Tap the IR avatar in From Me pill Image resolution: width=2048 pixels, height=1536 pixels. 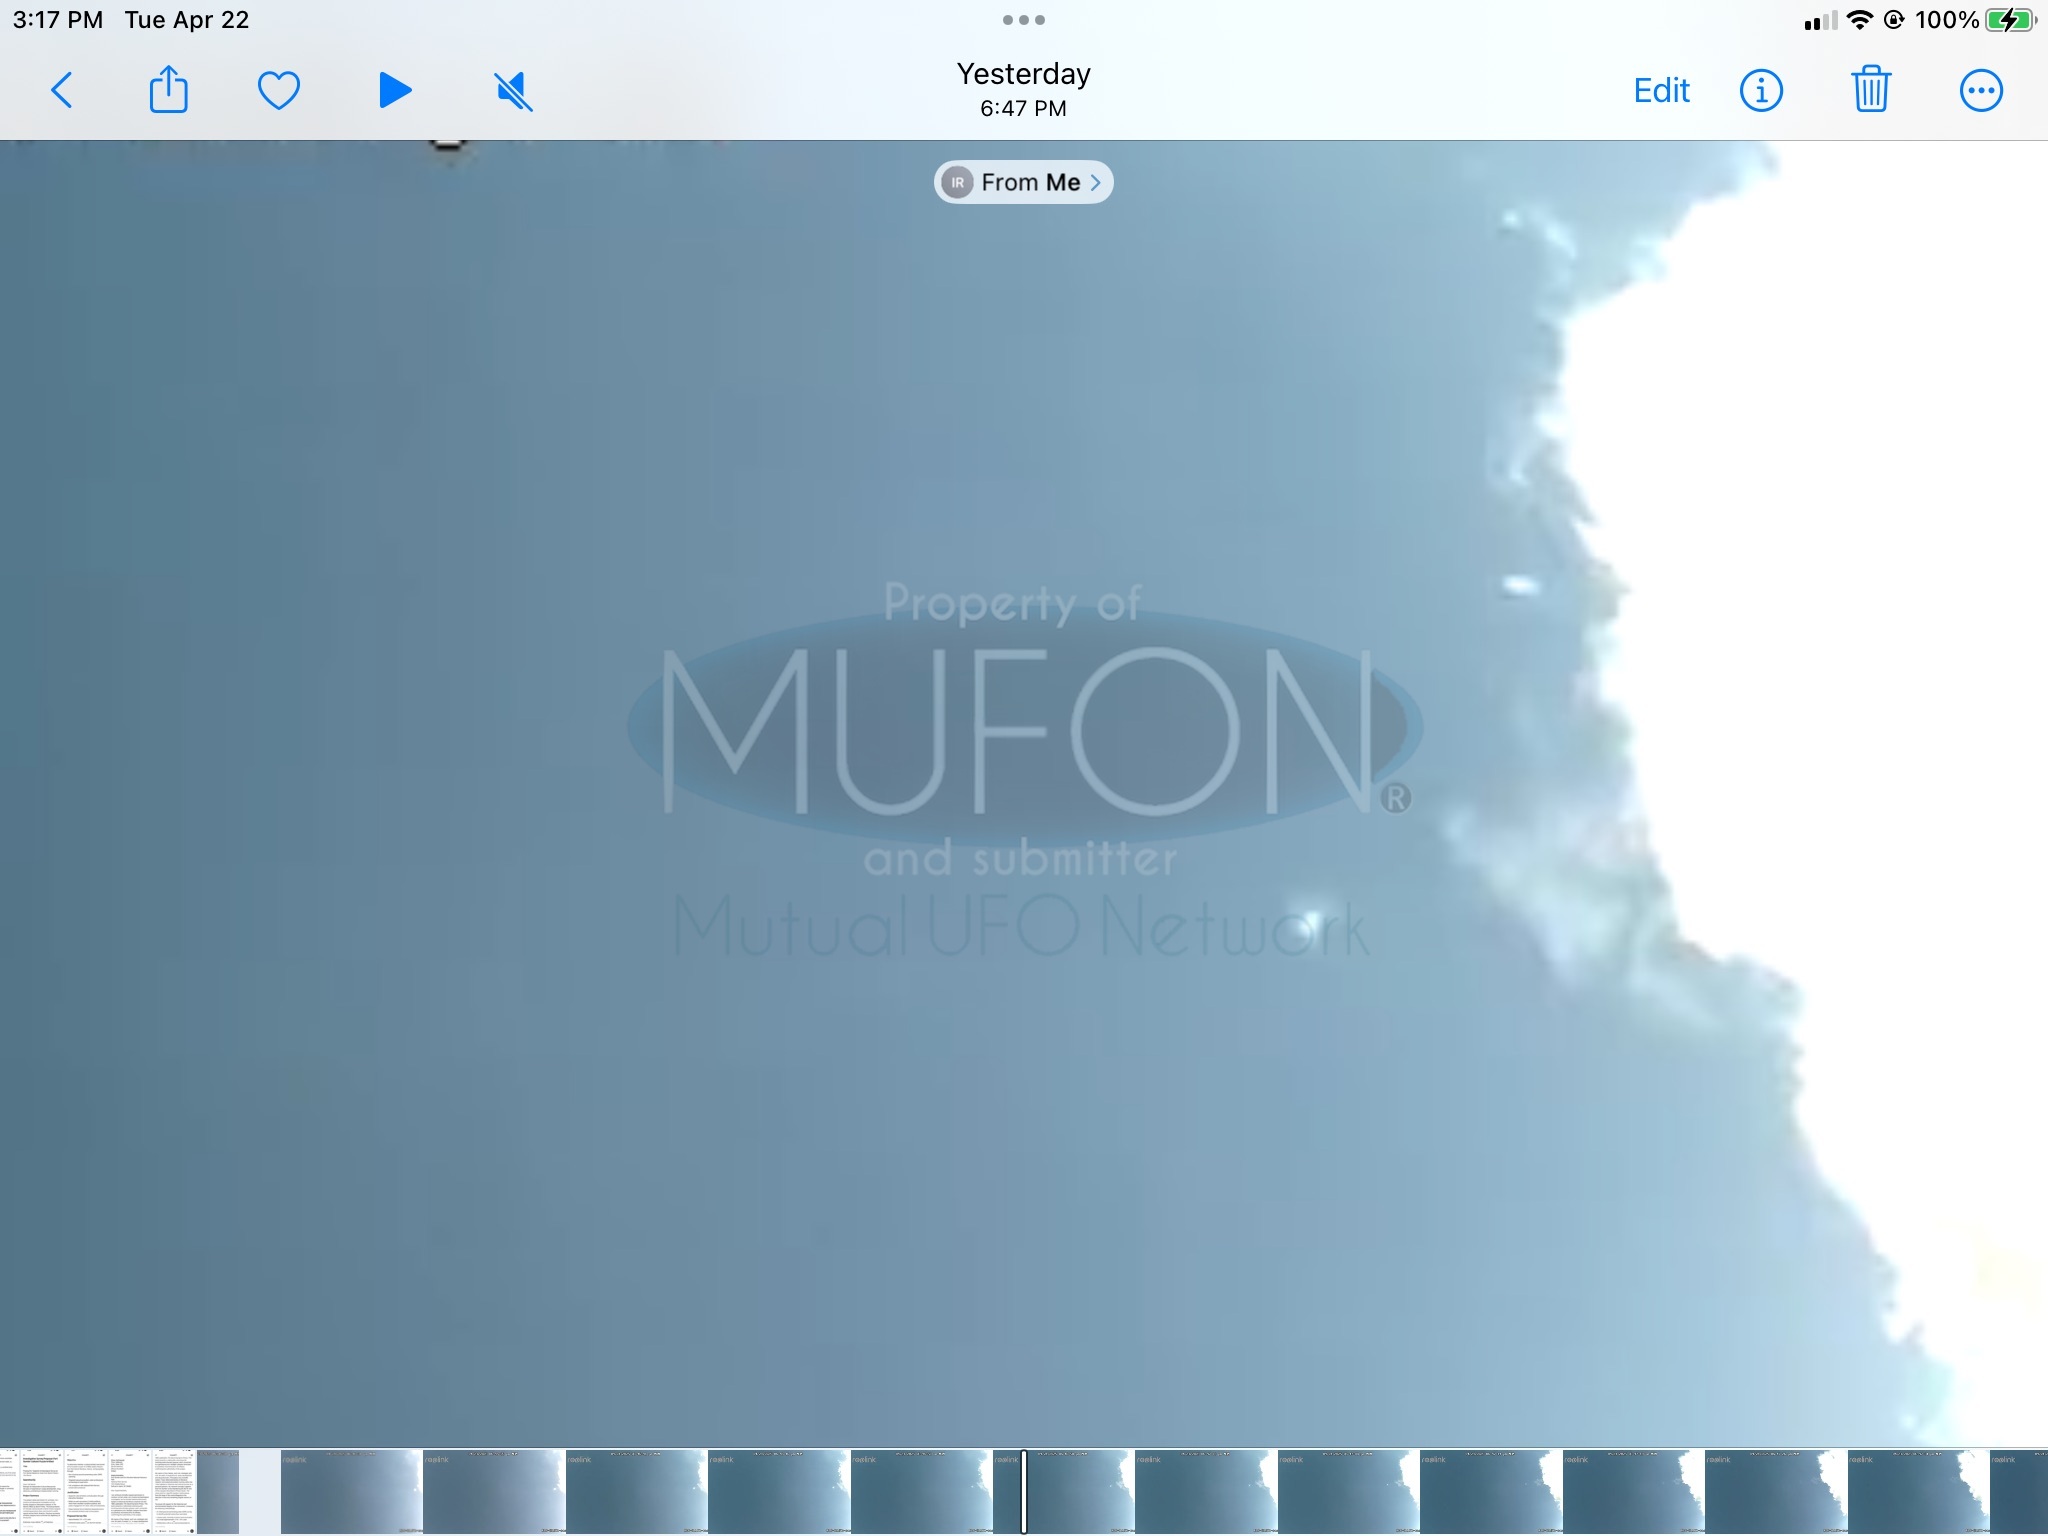pos(957,182)
